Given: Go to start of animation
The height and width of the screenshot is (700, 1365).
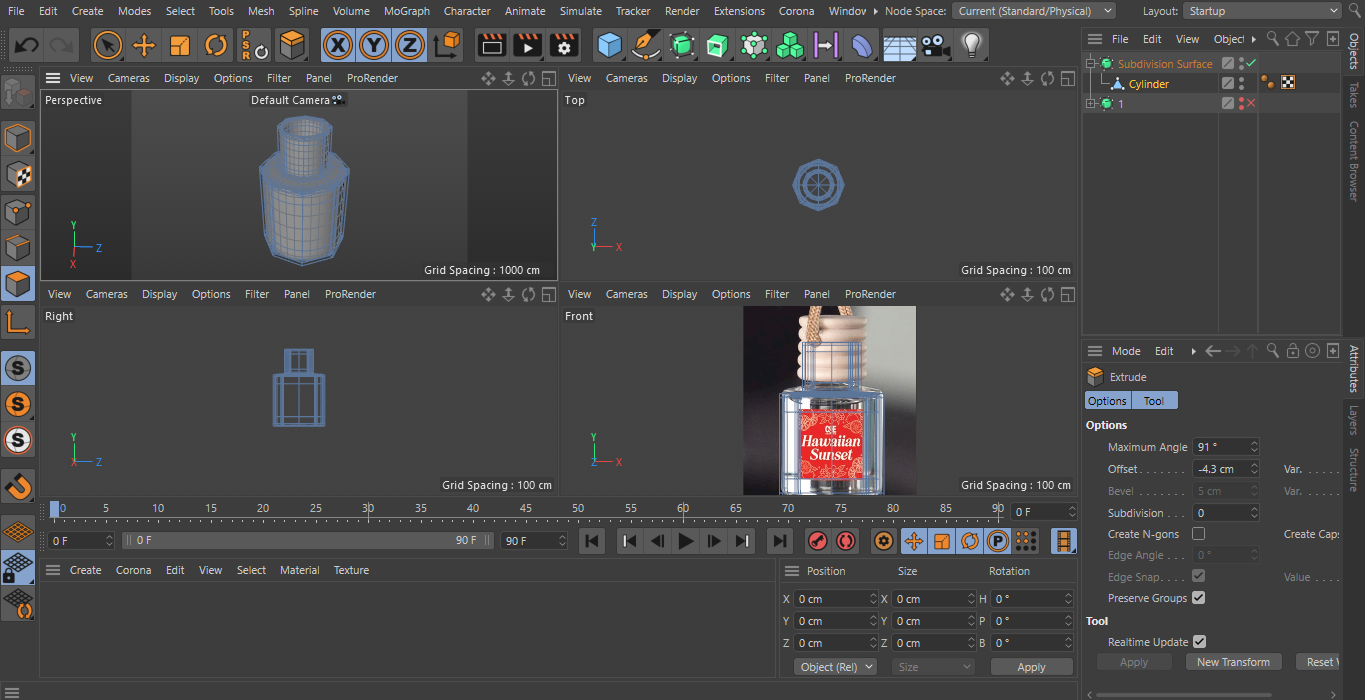Looking at the screenshot, I should point(592,541).
